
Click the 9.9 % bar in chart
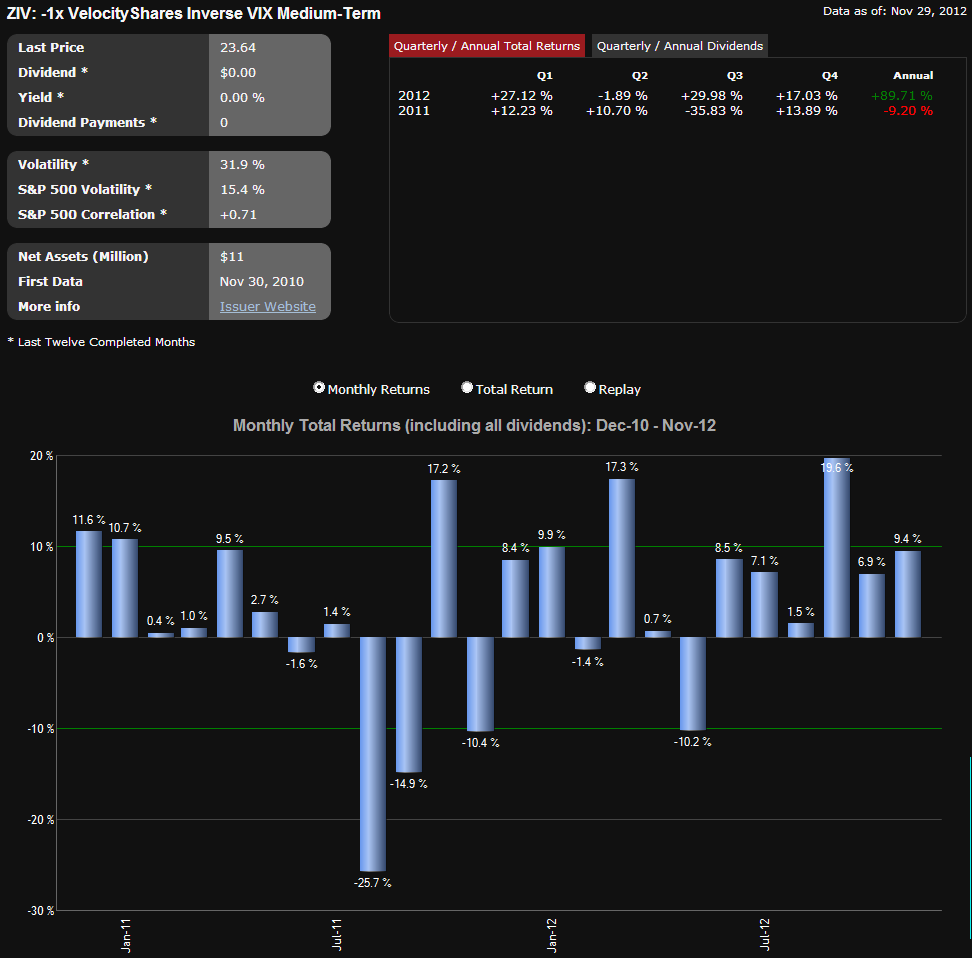click(x=552, y=592)
